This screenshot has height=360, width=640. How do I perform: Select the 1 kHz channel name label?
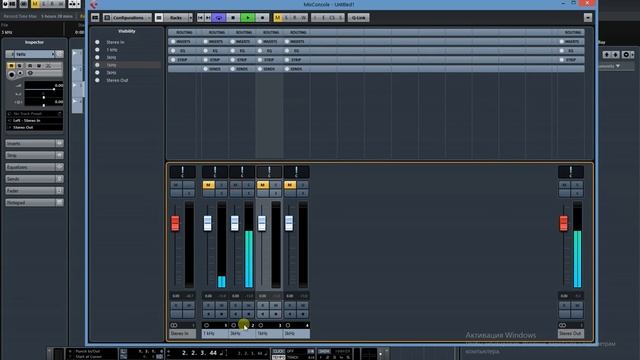click(215, 333)
